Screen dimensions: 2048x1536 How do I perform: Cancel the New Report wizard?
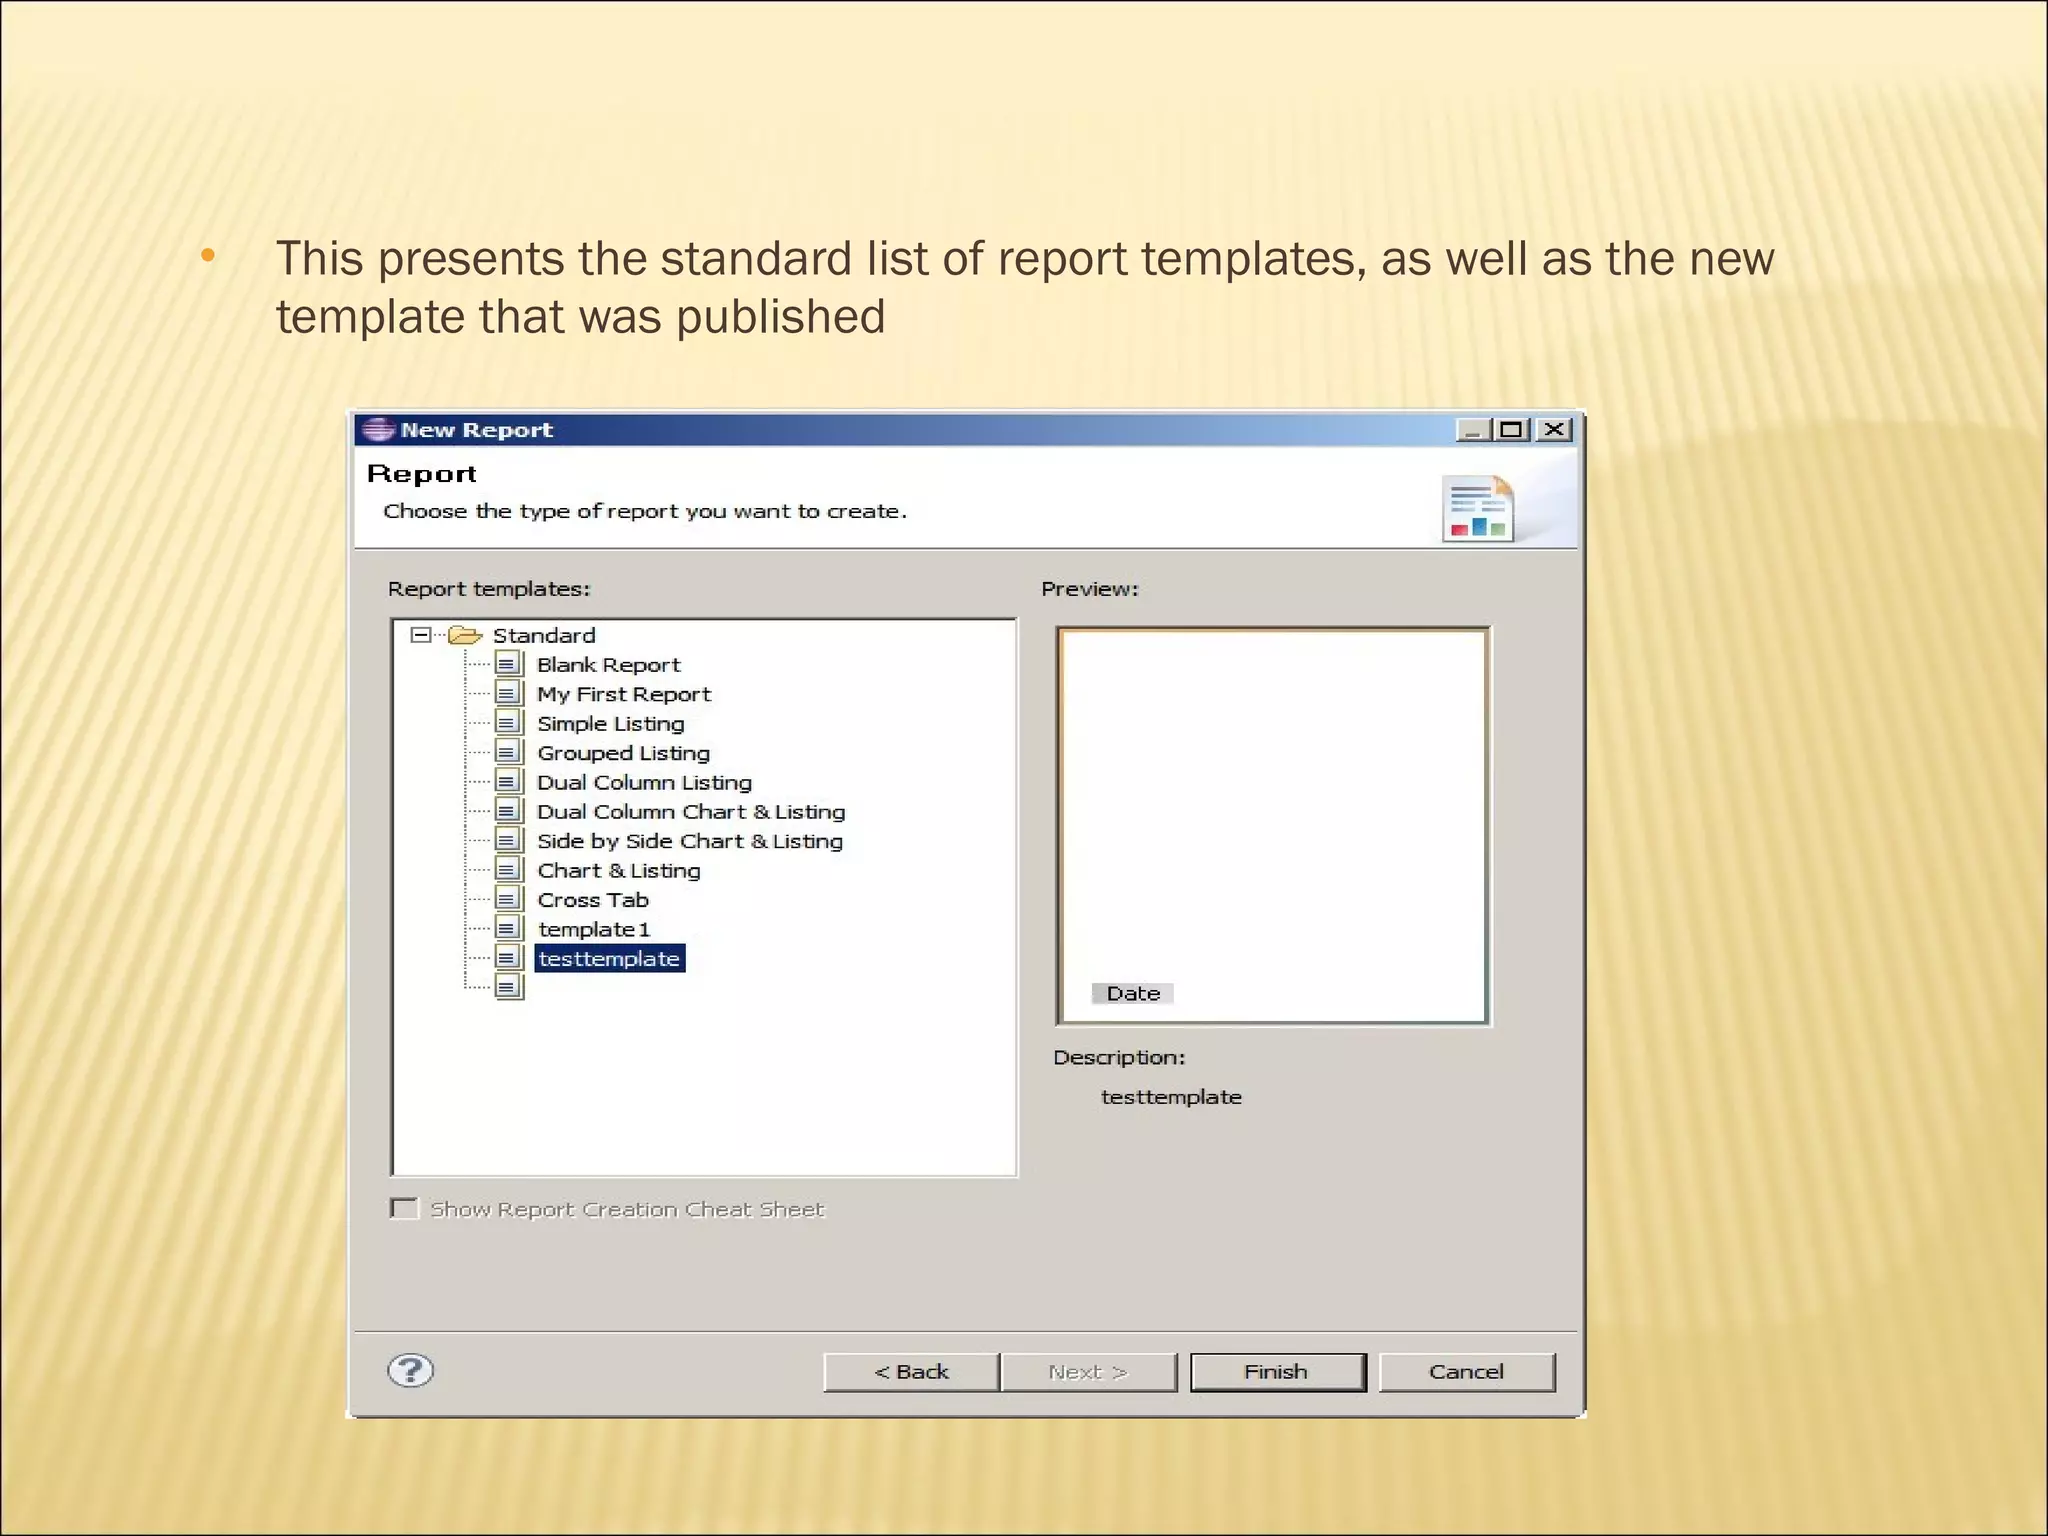[1466, 1372]
